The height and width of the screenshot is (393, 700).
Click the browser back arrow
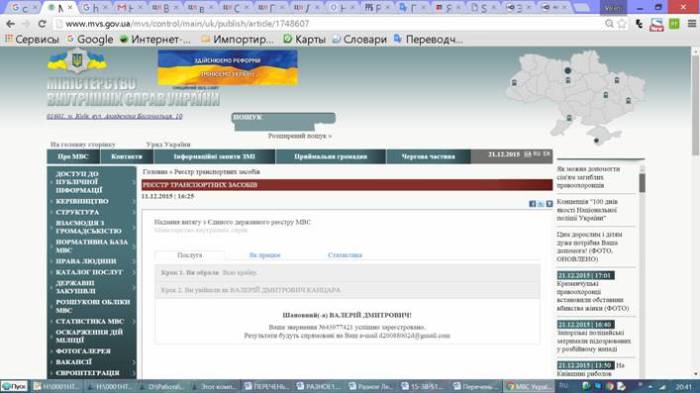click(10, 24)
